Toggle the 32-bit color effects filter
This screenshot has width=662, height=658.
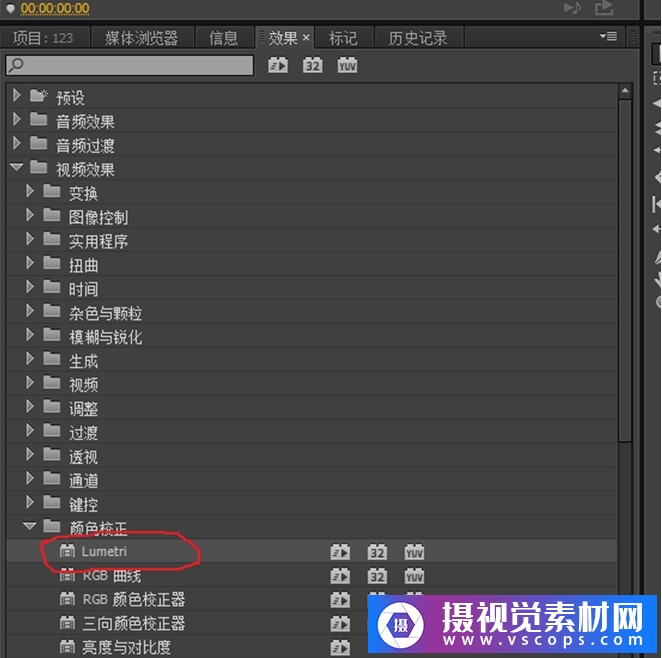pyautogui.click(x=313, y=65)
